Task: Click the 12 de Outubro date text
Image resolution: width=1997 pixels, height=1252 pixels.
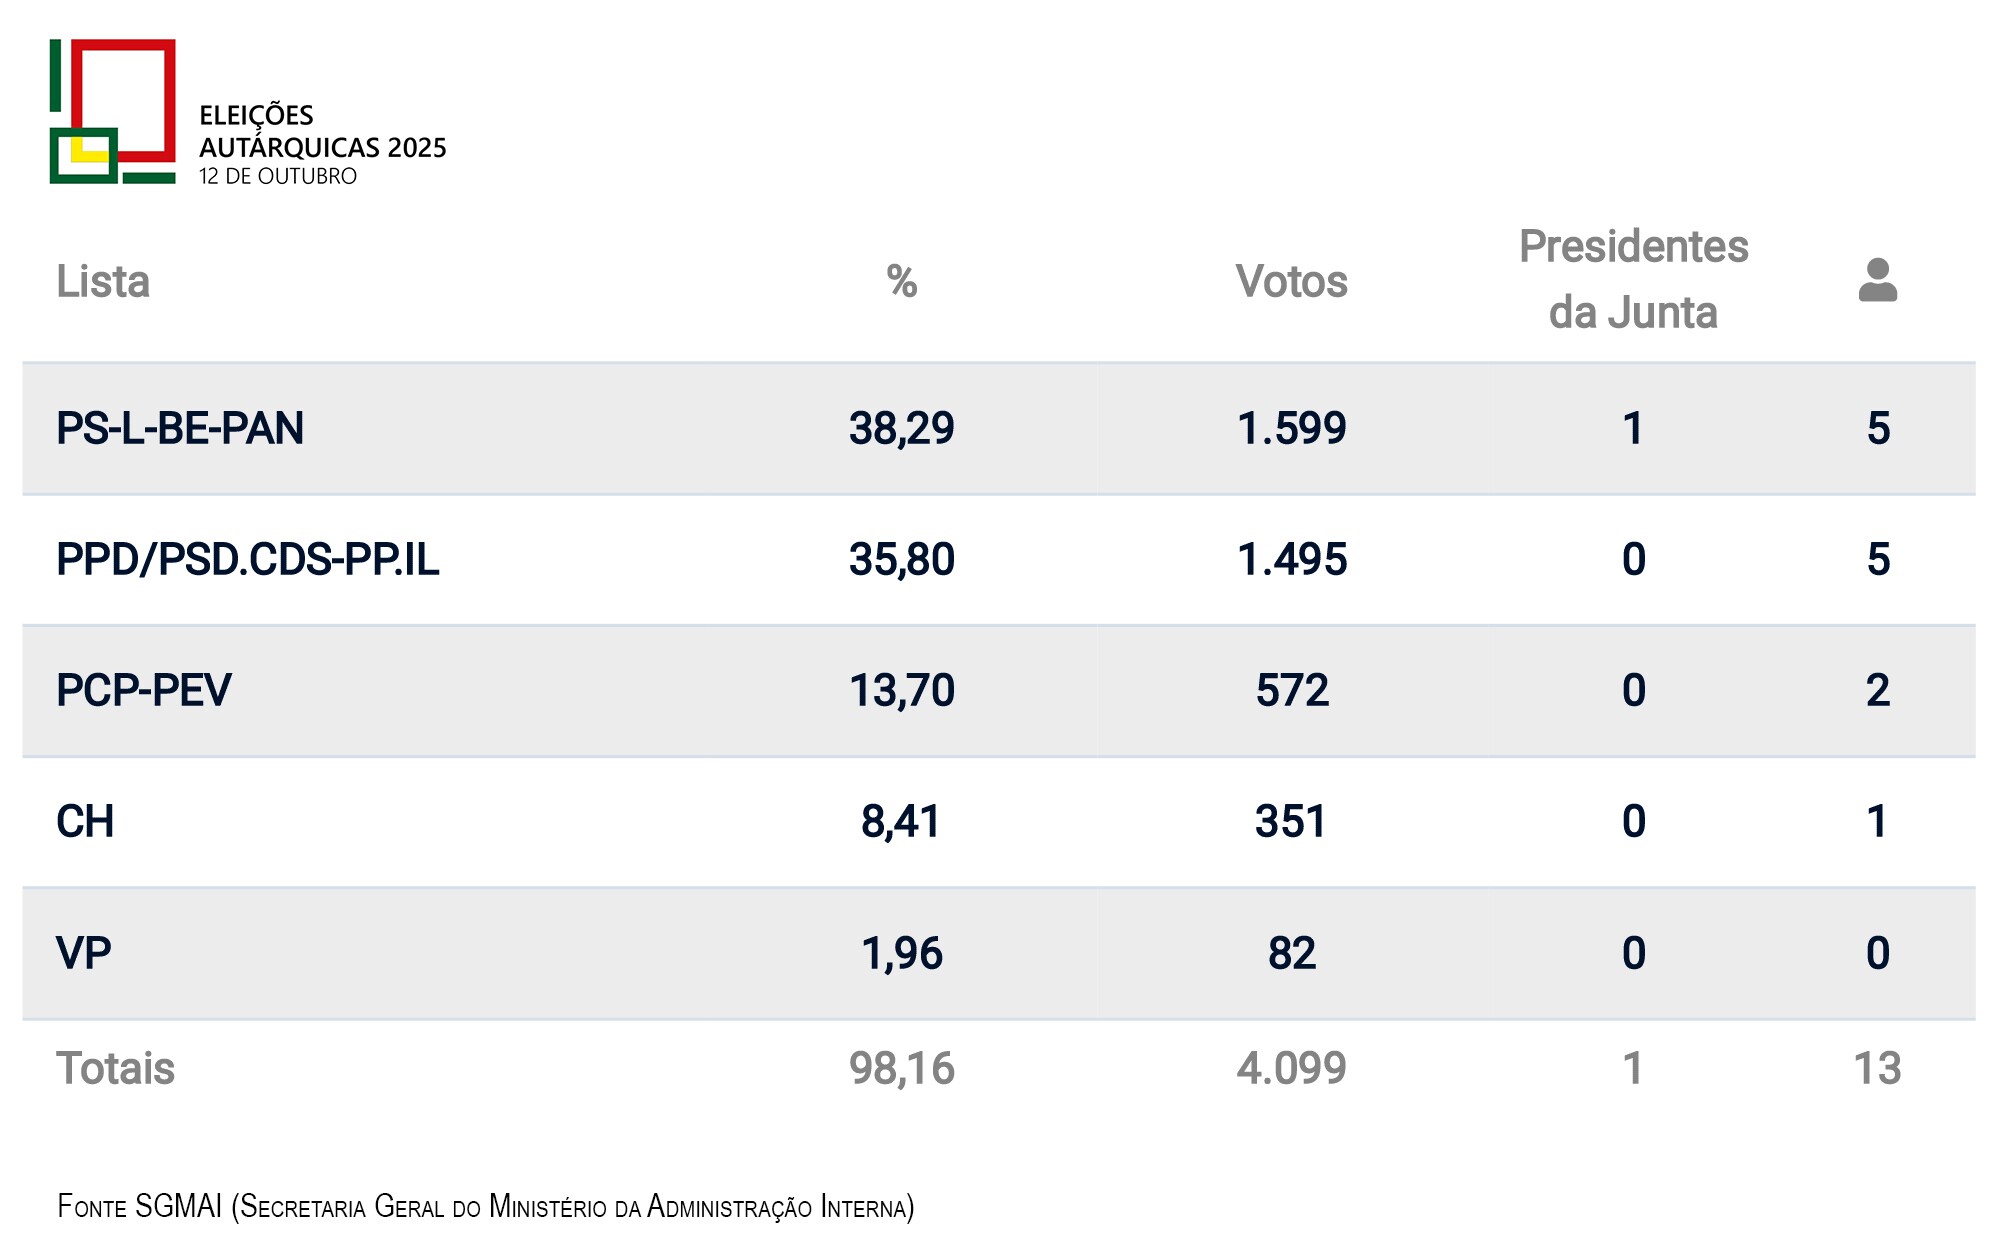Action: click(277, 177)
